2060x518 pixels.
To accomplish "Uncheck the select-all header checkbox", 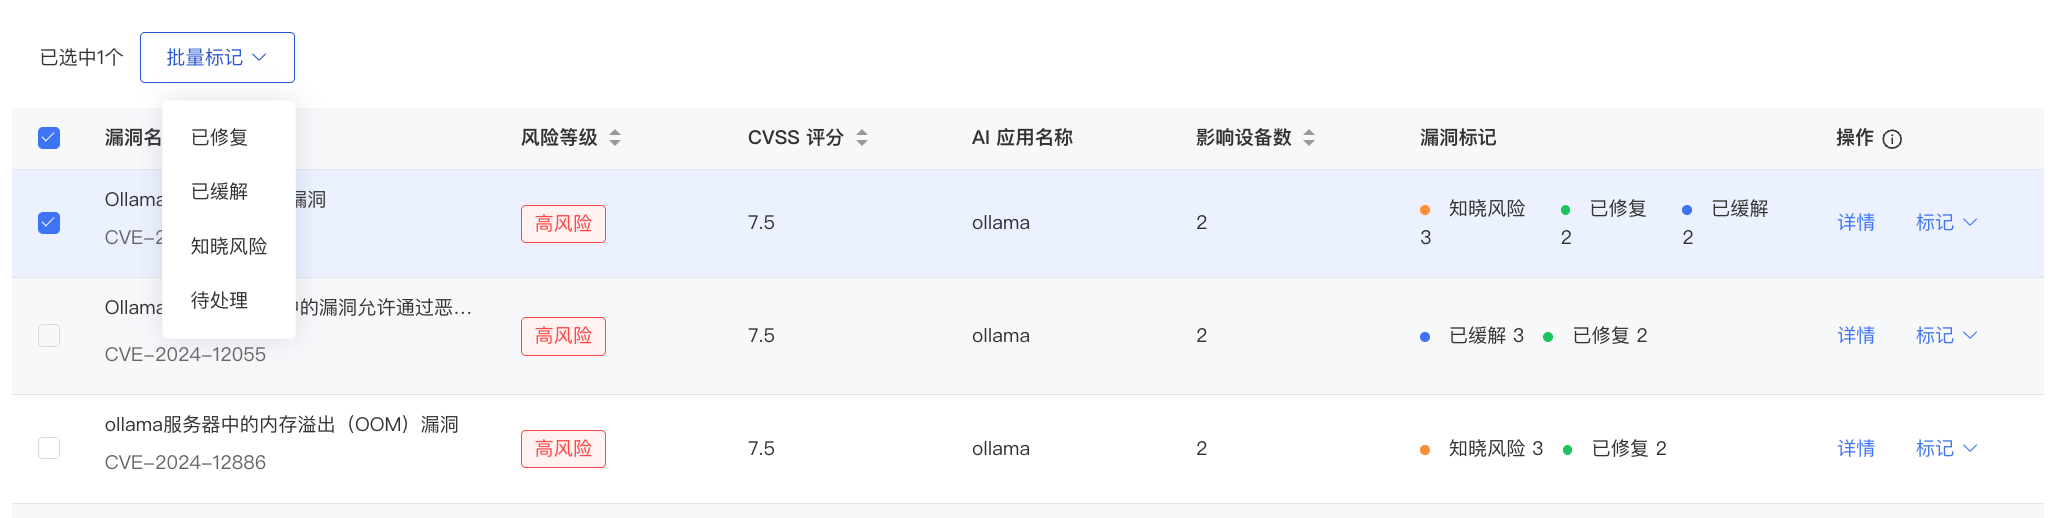I will click(49, 138).
